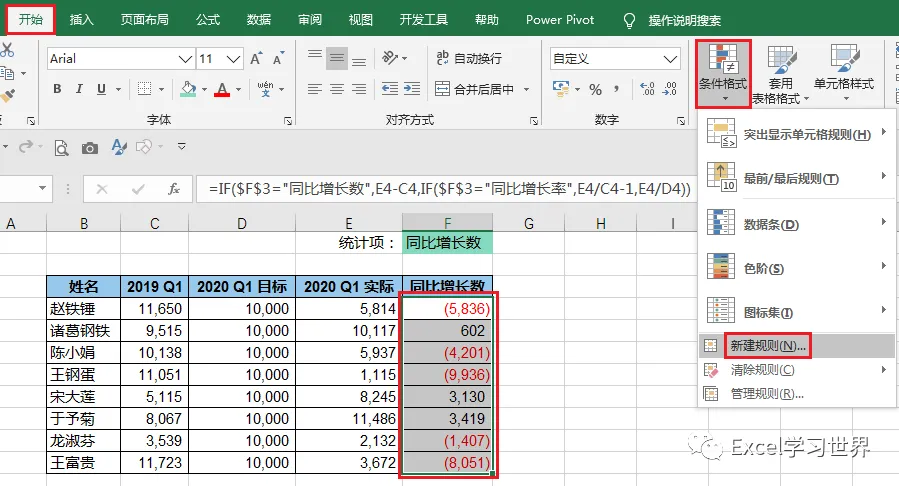
Task: Open 数据条 data bars submenu
Action: tap(797, 224)
